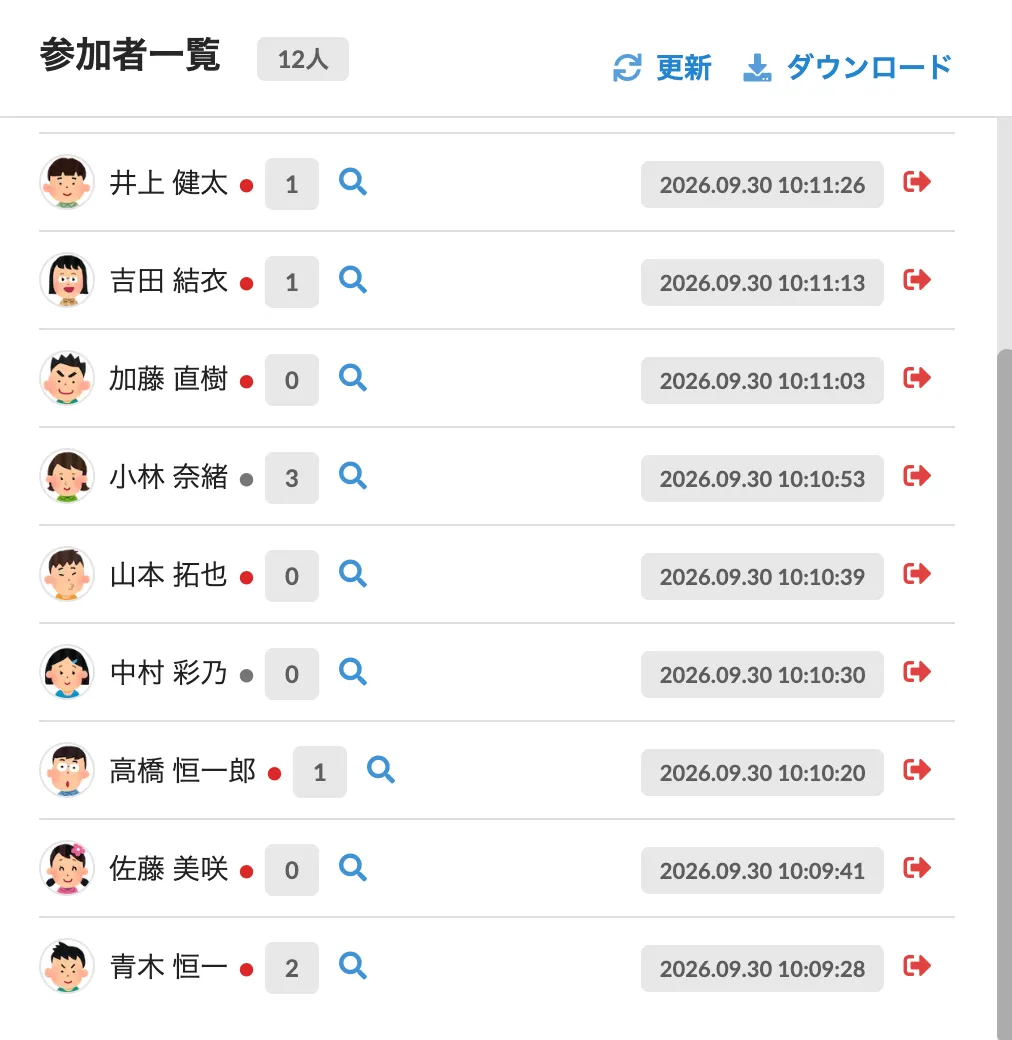Select the name 井上 健太
Image resolution: width=1012 pixels, height=1040 pixels.
[x=168, y=182]
